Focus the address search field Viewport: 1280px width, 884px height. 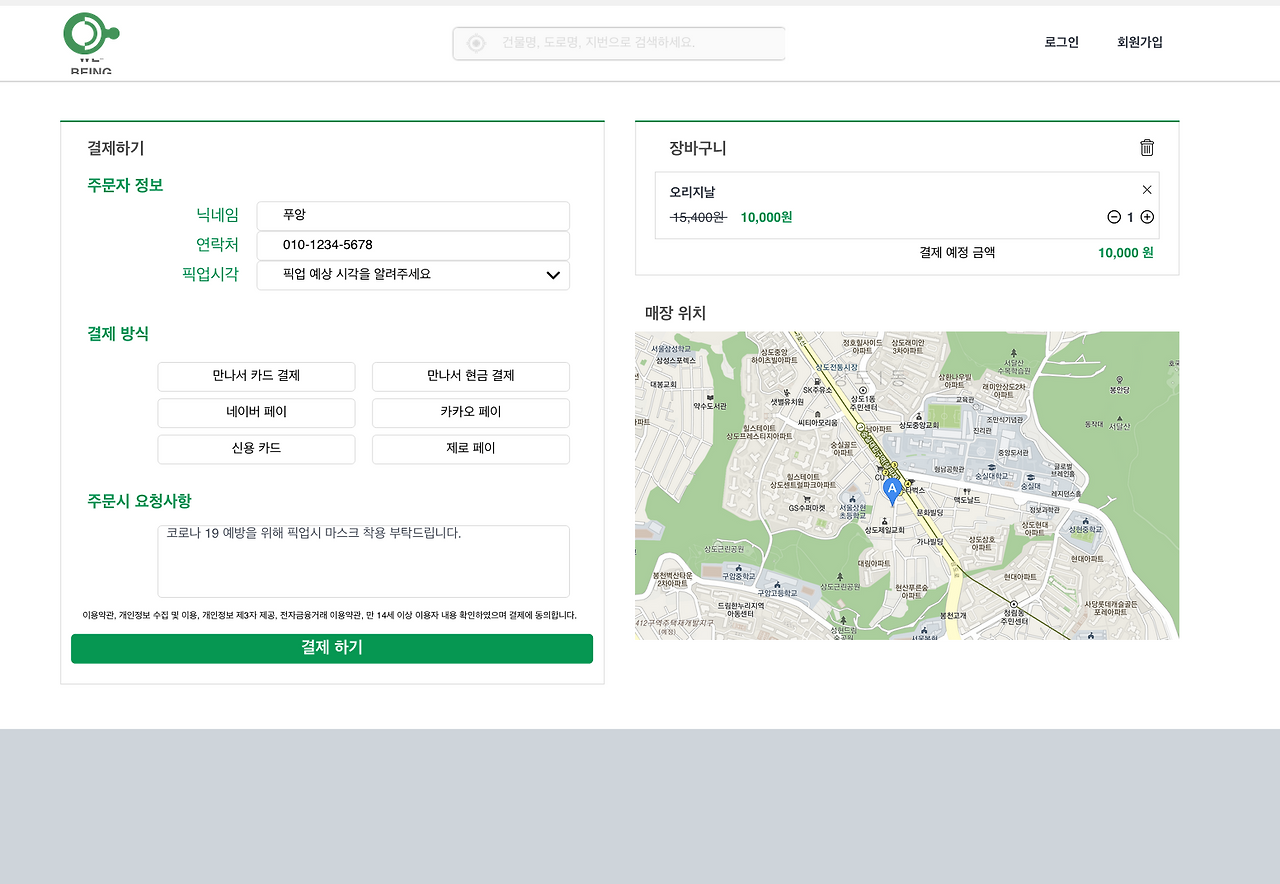[619, 43]
